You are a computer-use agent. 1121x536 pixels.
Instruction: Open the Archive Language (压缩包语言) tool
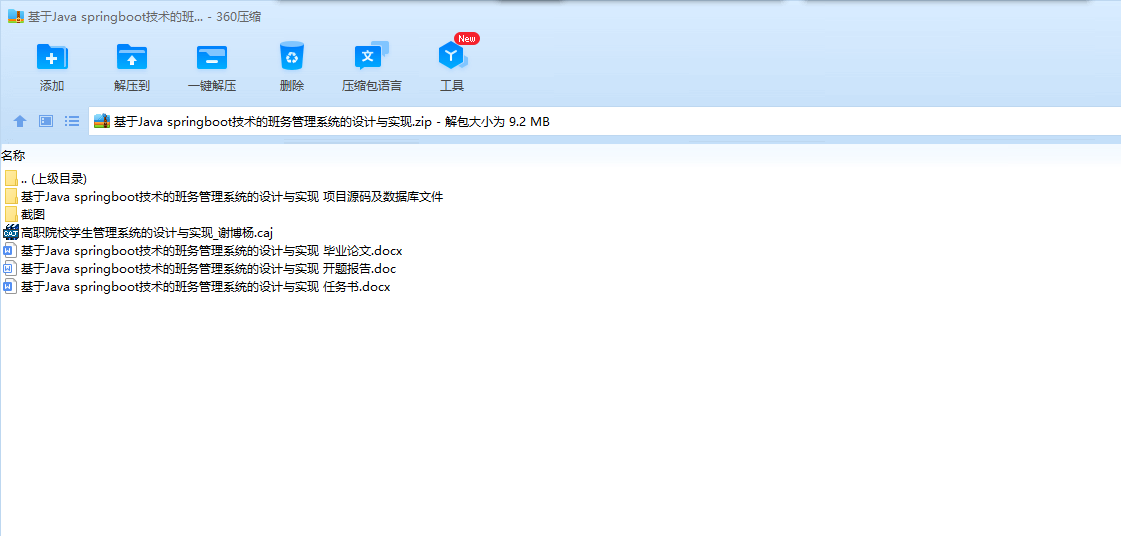372,56
